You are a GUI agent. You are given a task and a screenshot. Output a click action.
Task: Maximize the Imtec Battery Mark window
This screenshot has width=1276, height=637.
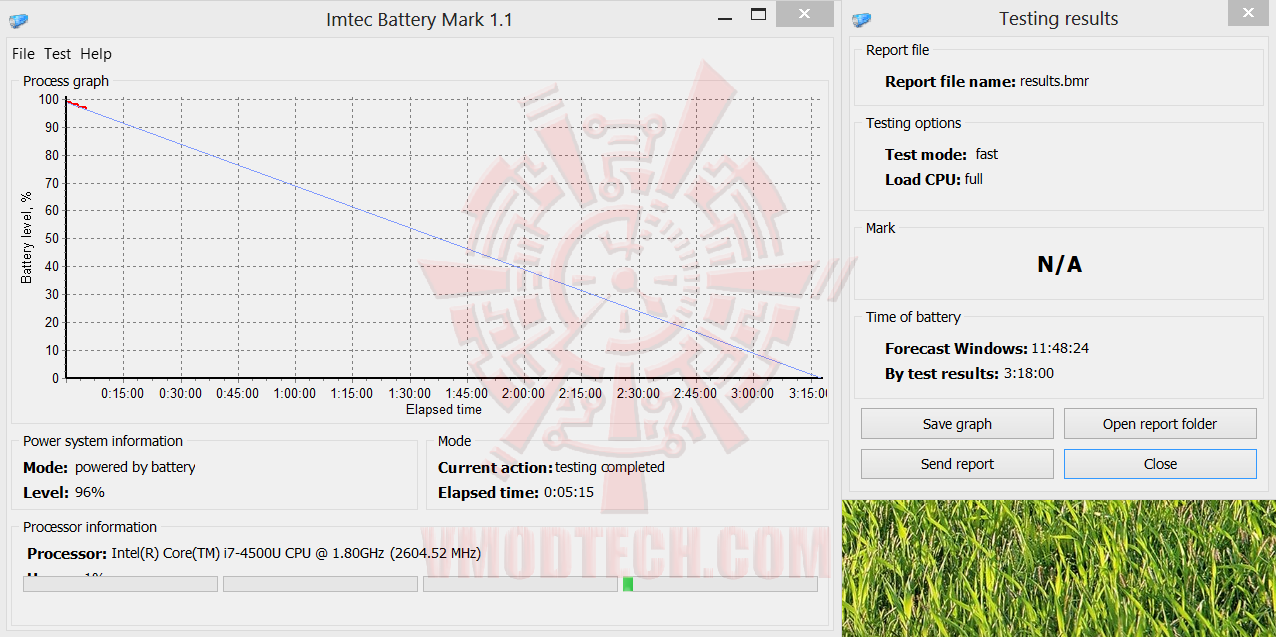point(759,15)
